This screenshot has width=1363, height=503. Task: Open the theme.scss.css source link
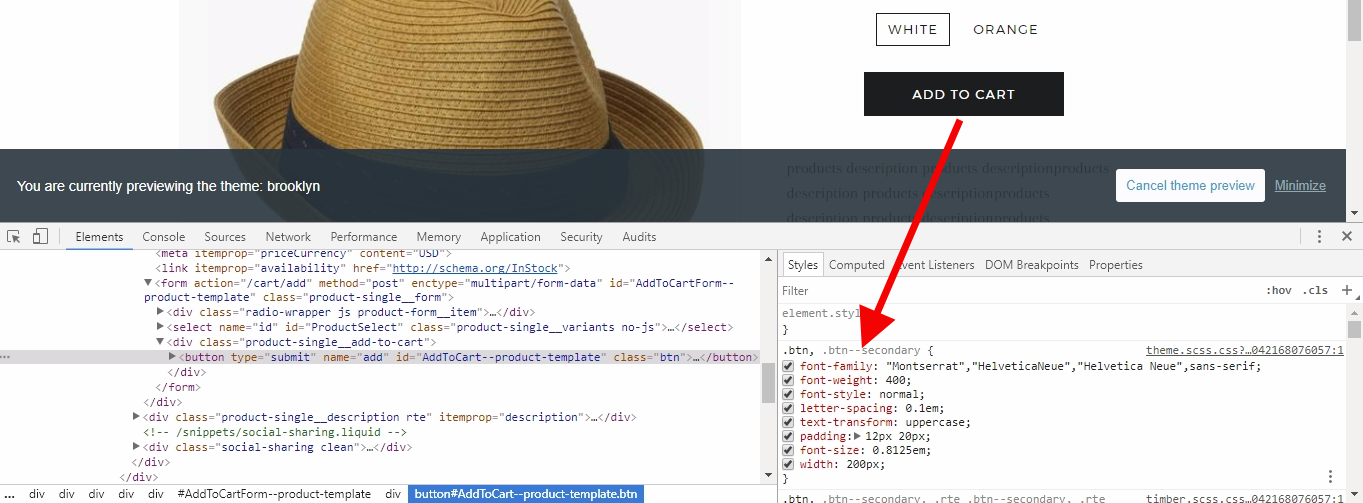tap(1244, 350)
